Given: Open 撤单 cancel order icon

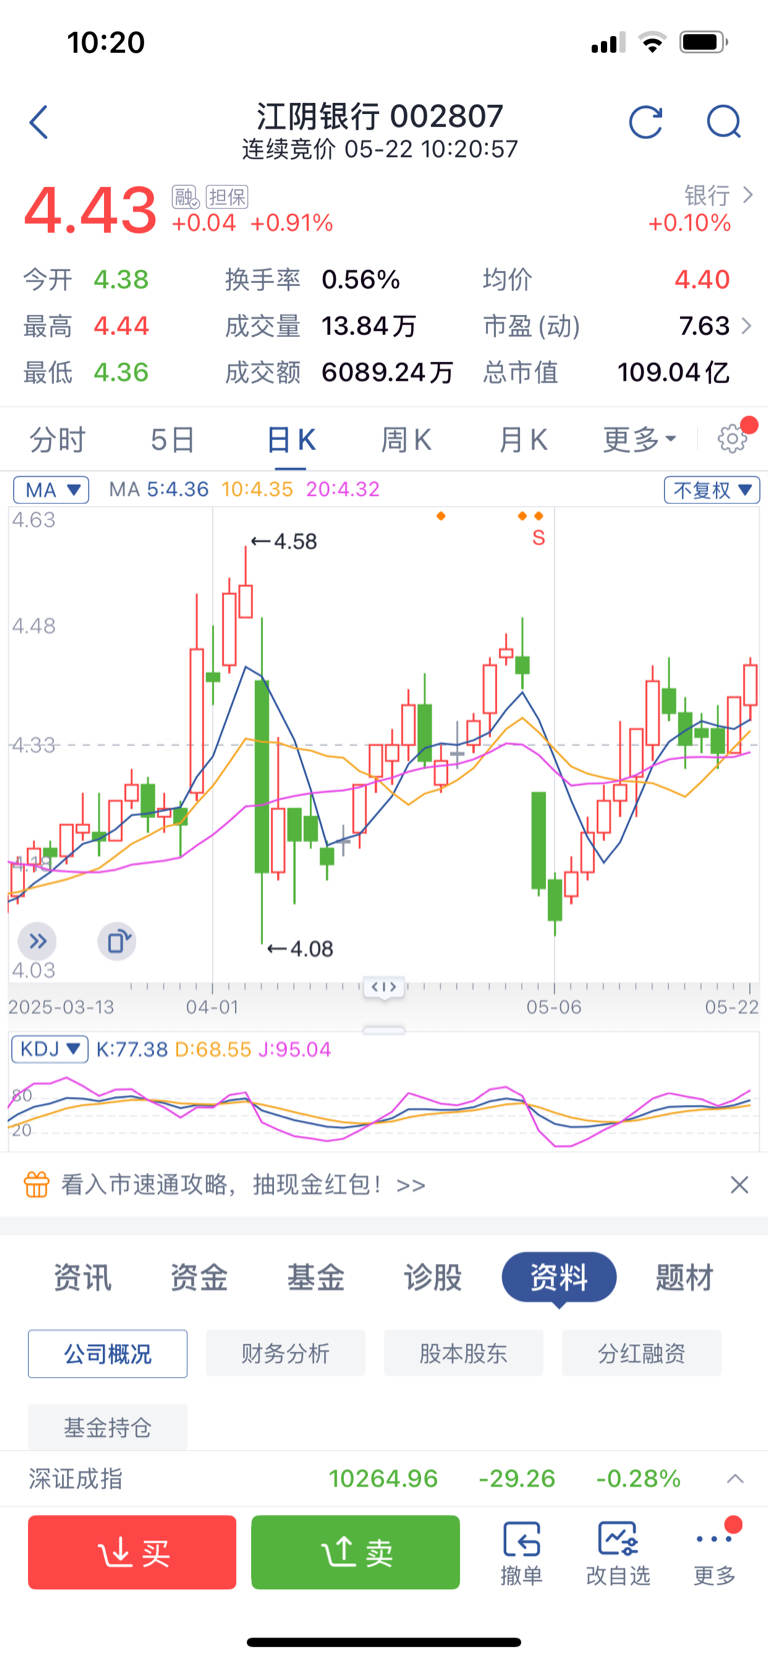Looking at the screenshot, I should coord(521,1554).
